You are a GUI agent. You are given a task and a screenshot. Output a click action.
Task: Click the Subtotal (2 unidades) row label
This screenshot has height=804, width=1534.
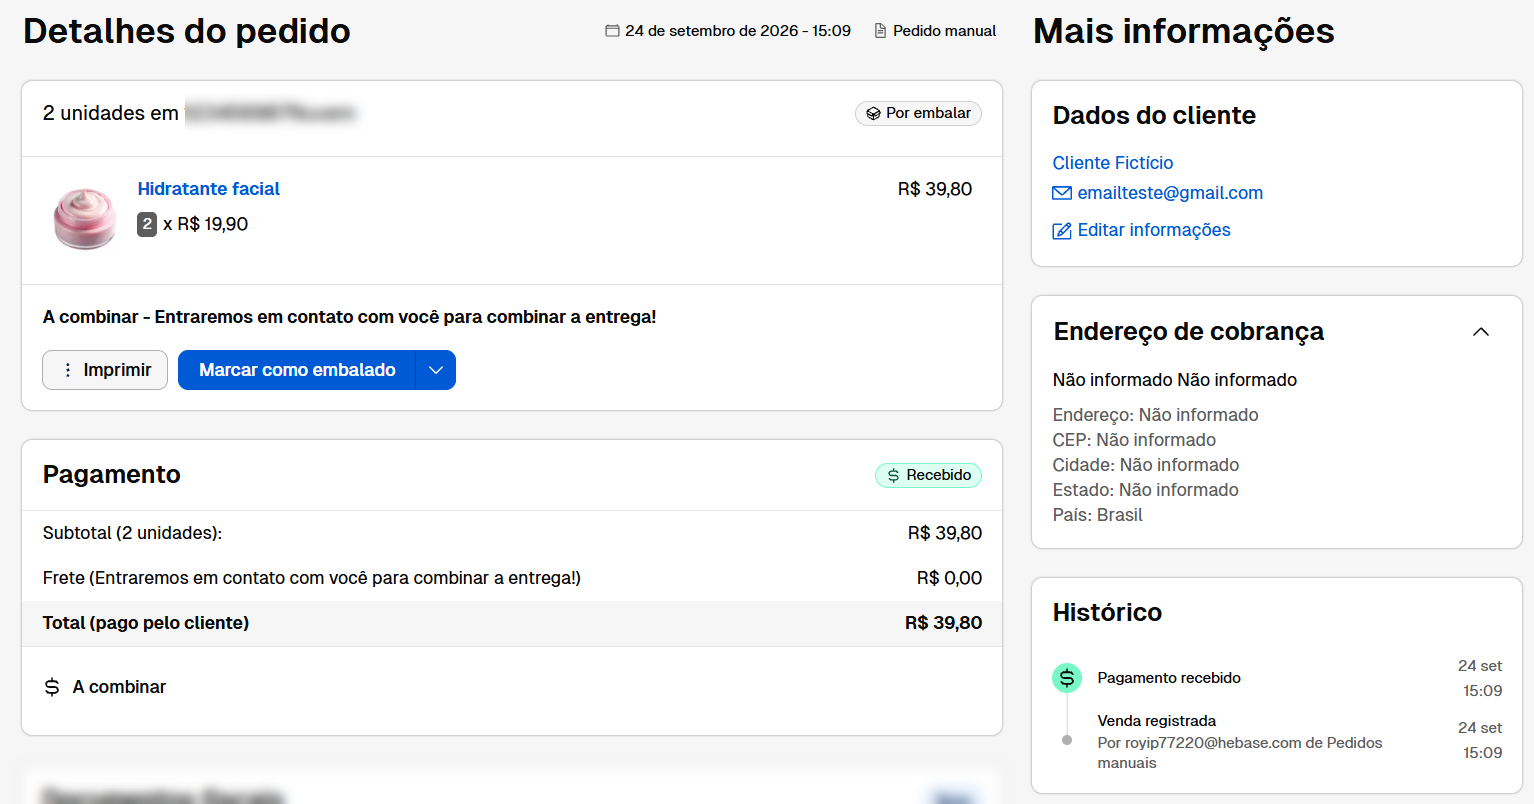(x=132, y=533)
